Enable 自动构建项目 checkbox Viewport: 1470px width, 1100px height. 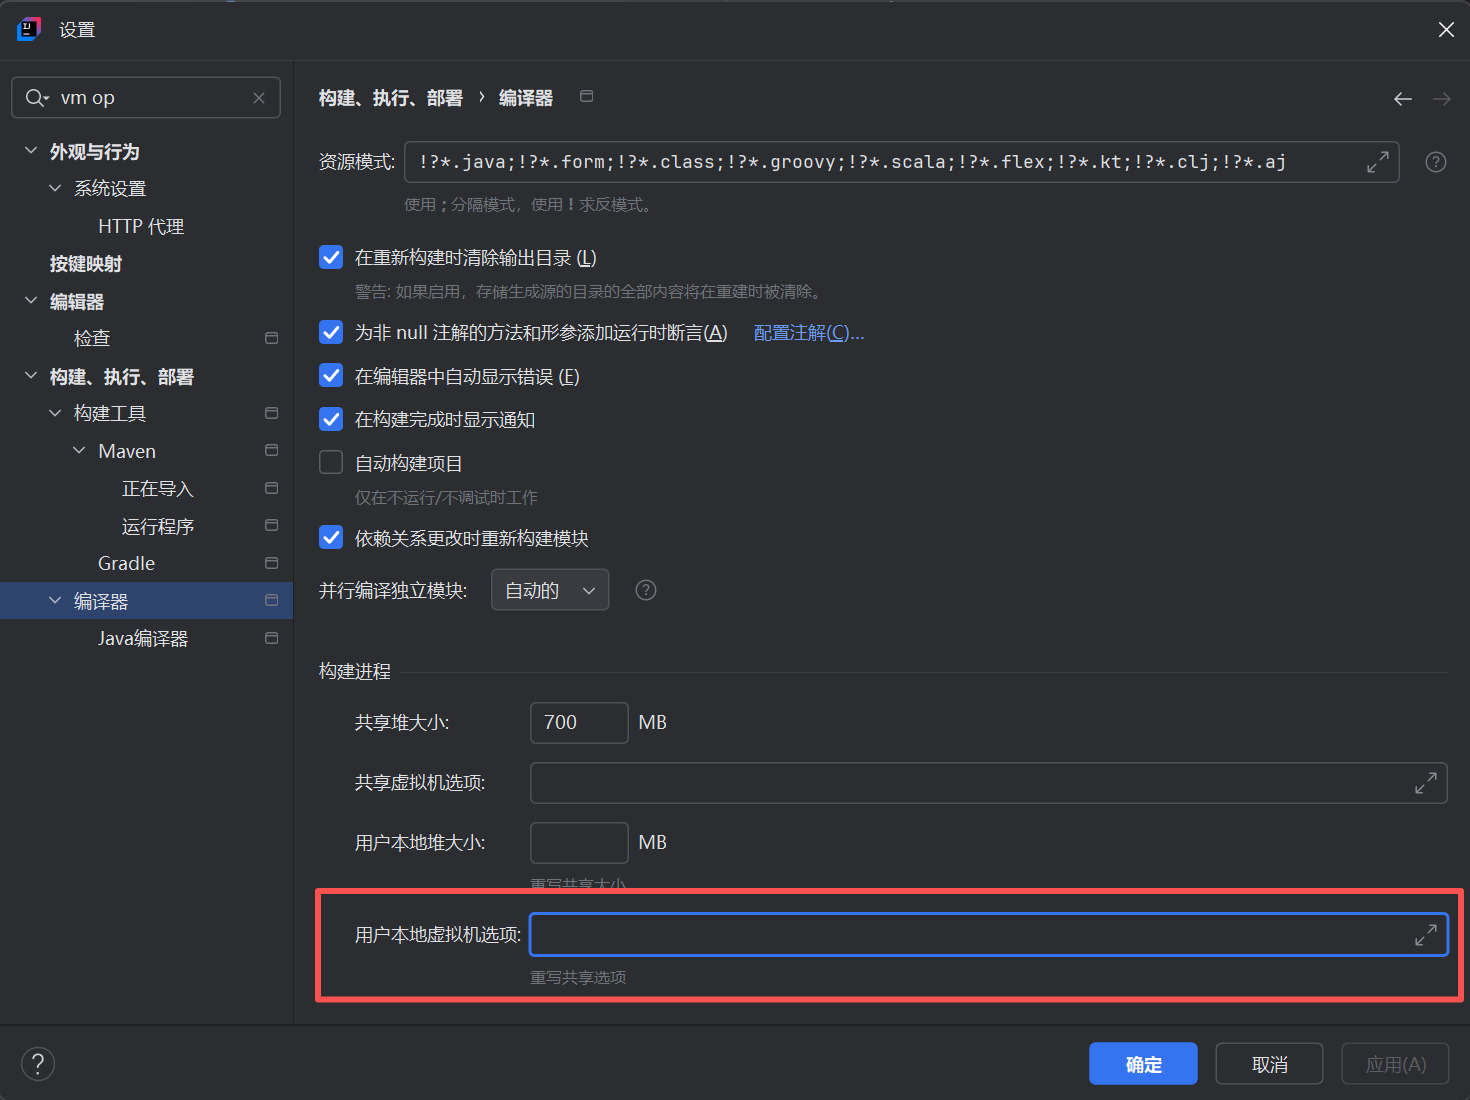[331, 462]
